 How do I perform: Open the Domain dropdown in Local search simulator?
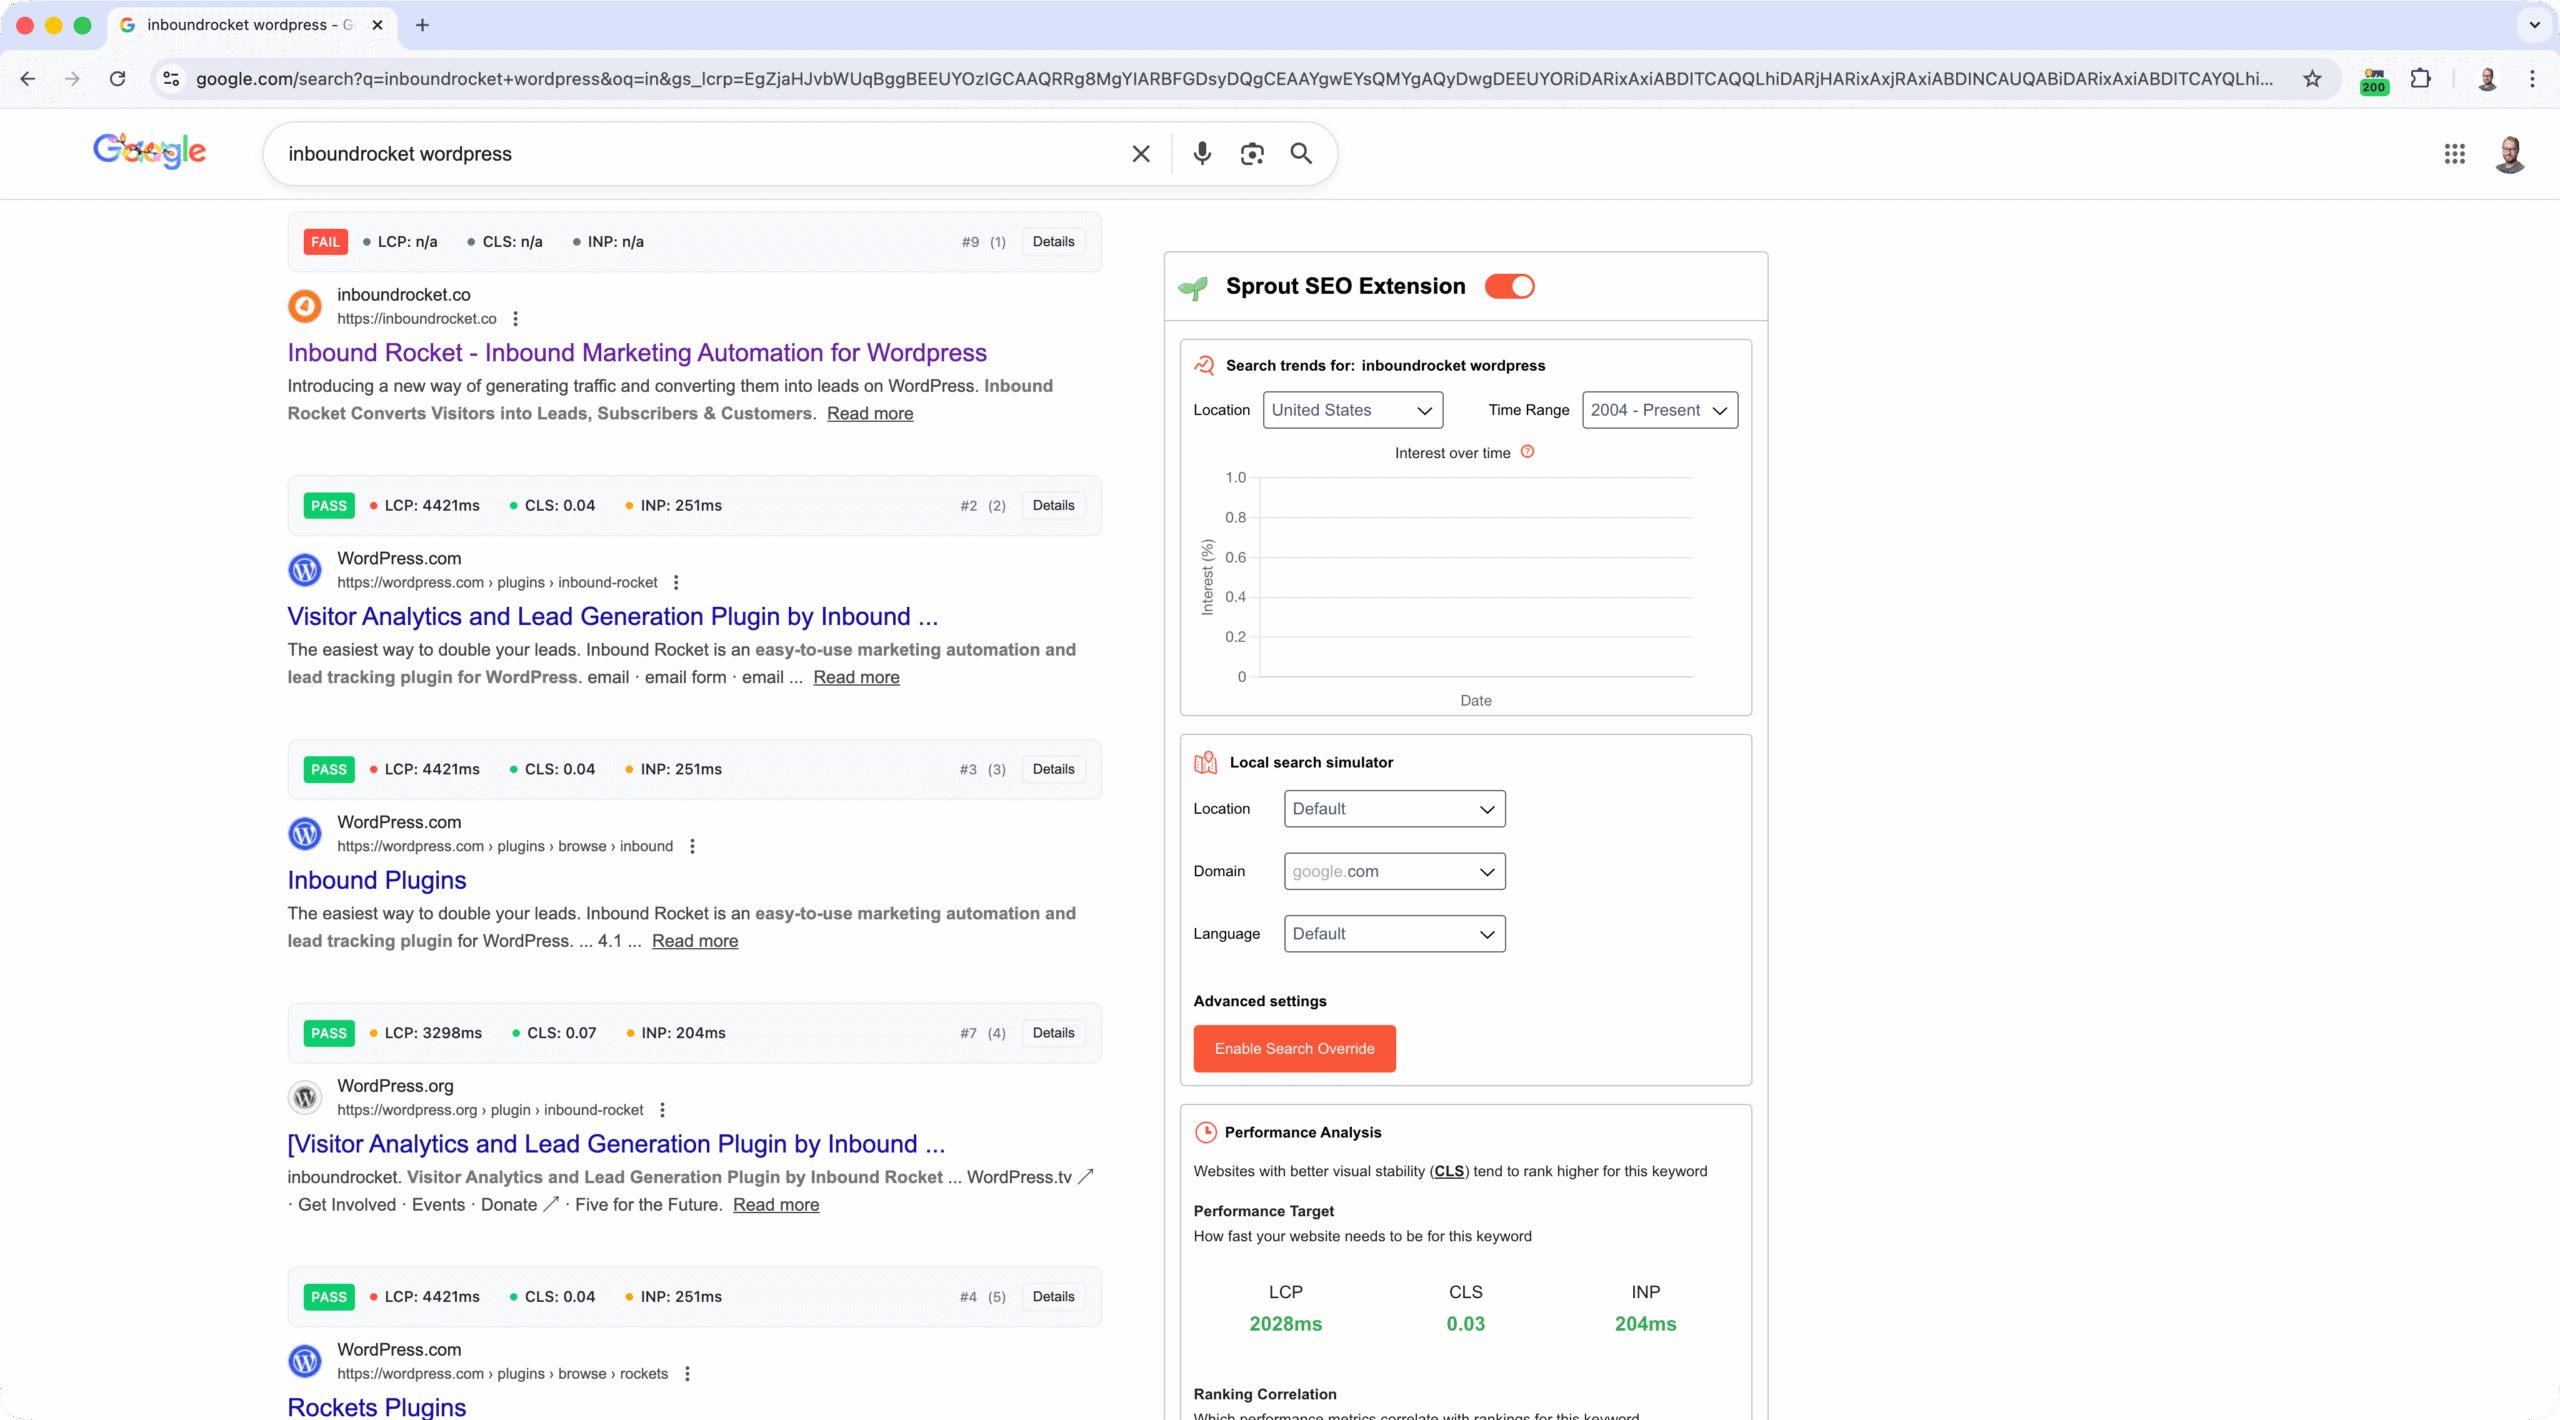pyautogui.click(x=1393, y=870)
